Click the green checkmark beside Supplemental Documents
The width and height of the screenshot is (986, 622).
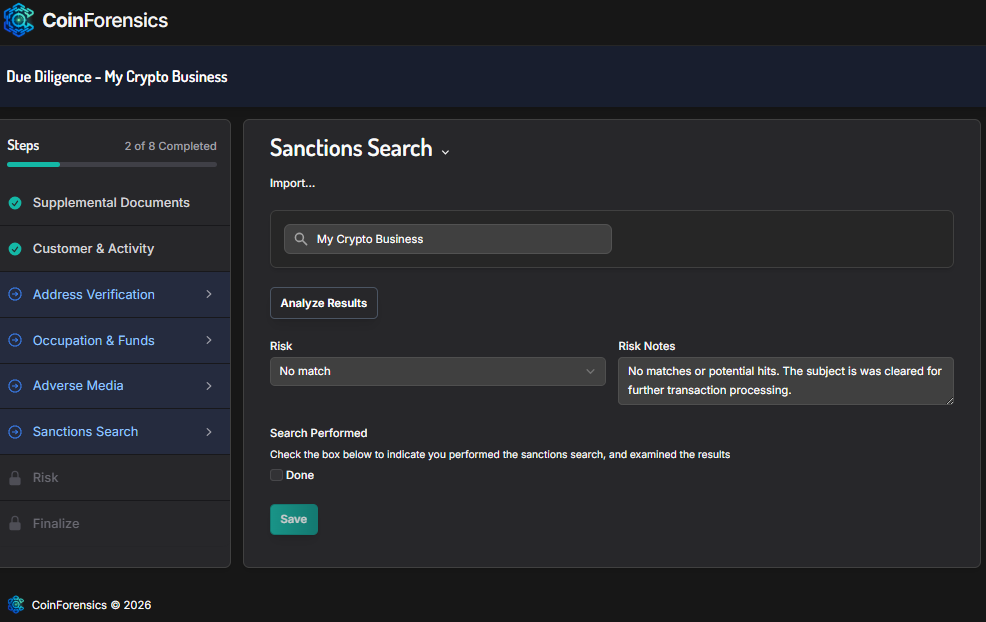15,203
